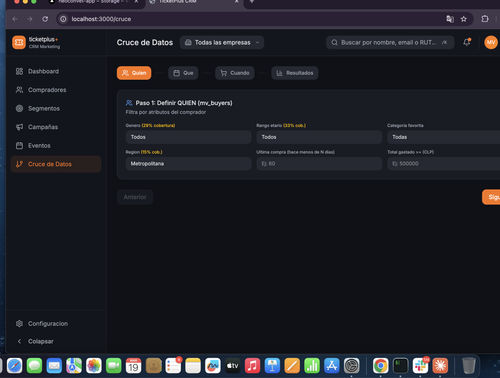Image resolution: width=500 pixels, height=378 pixels.
Task: Open Terminal from the dock
Action: 400,366
